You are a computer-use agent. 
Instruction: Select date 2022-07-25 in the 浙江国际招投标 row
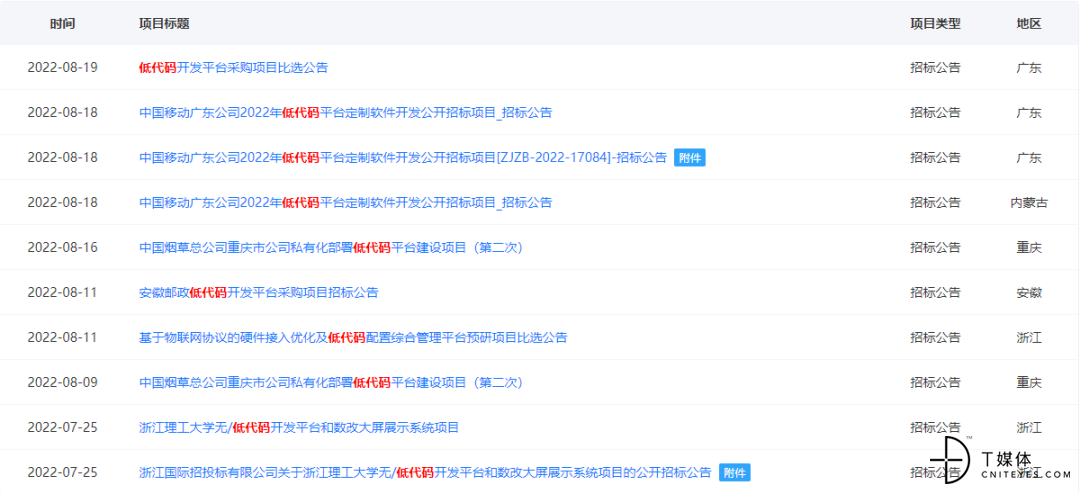[63, 473]
